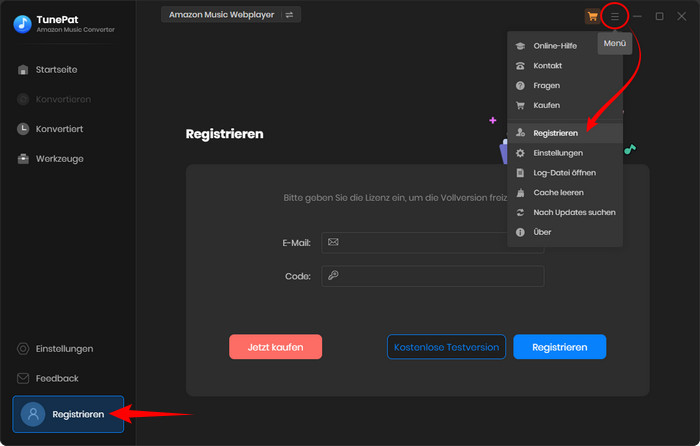Click the broom icon beside Cache leeren
Screen dimensions: 700x446
(x=520, y=192)
